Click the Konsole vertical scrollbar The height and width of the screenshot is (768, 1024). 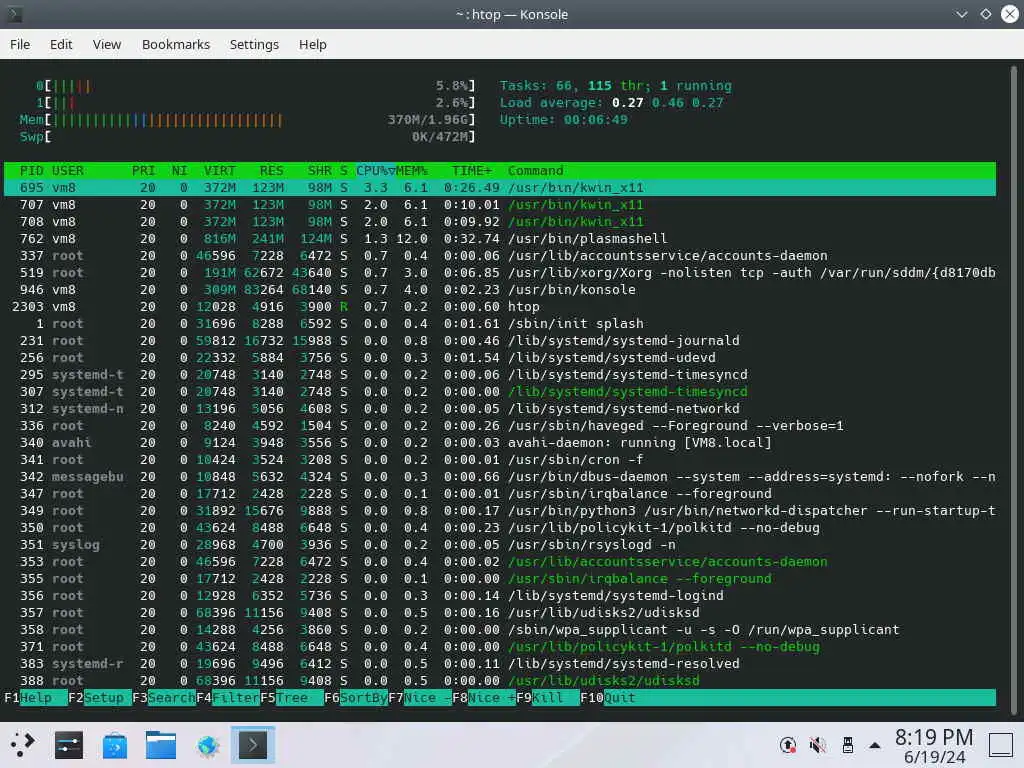(x=1013, y=389)
